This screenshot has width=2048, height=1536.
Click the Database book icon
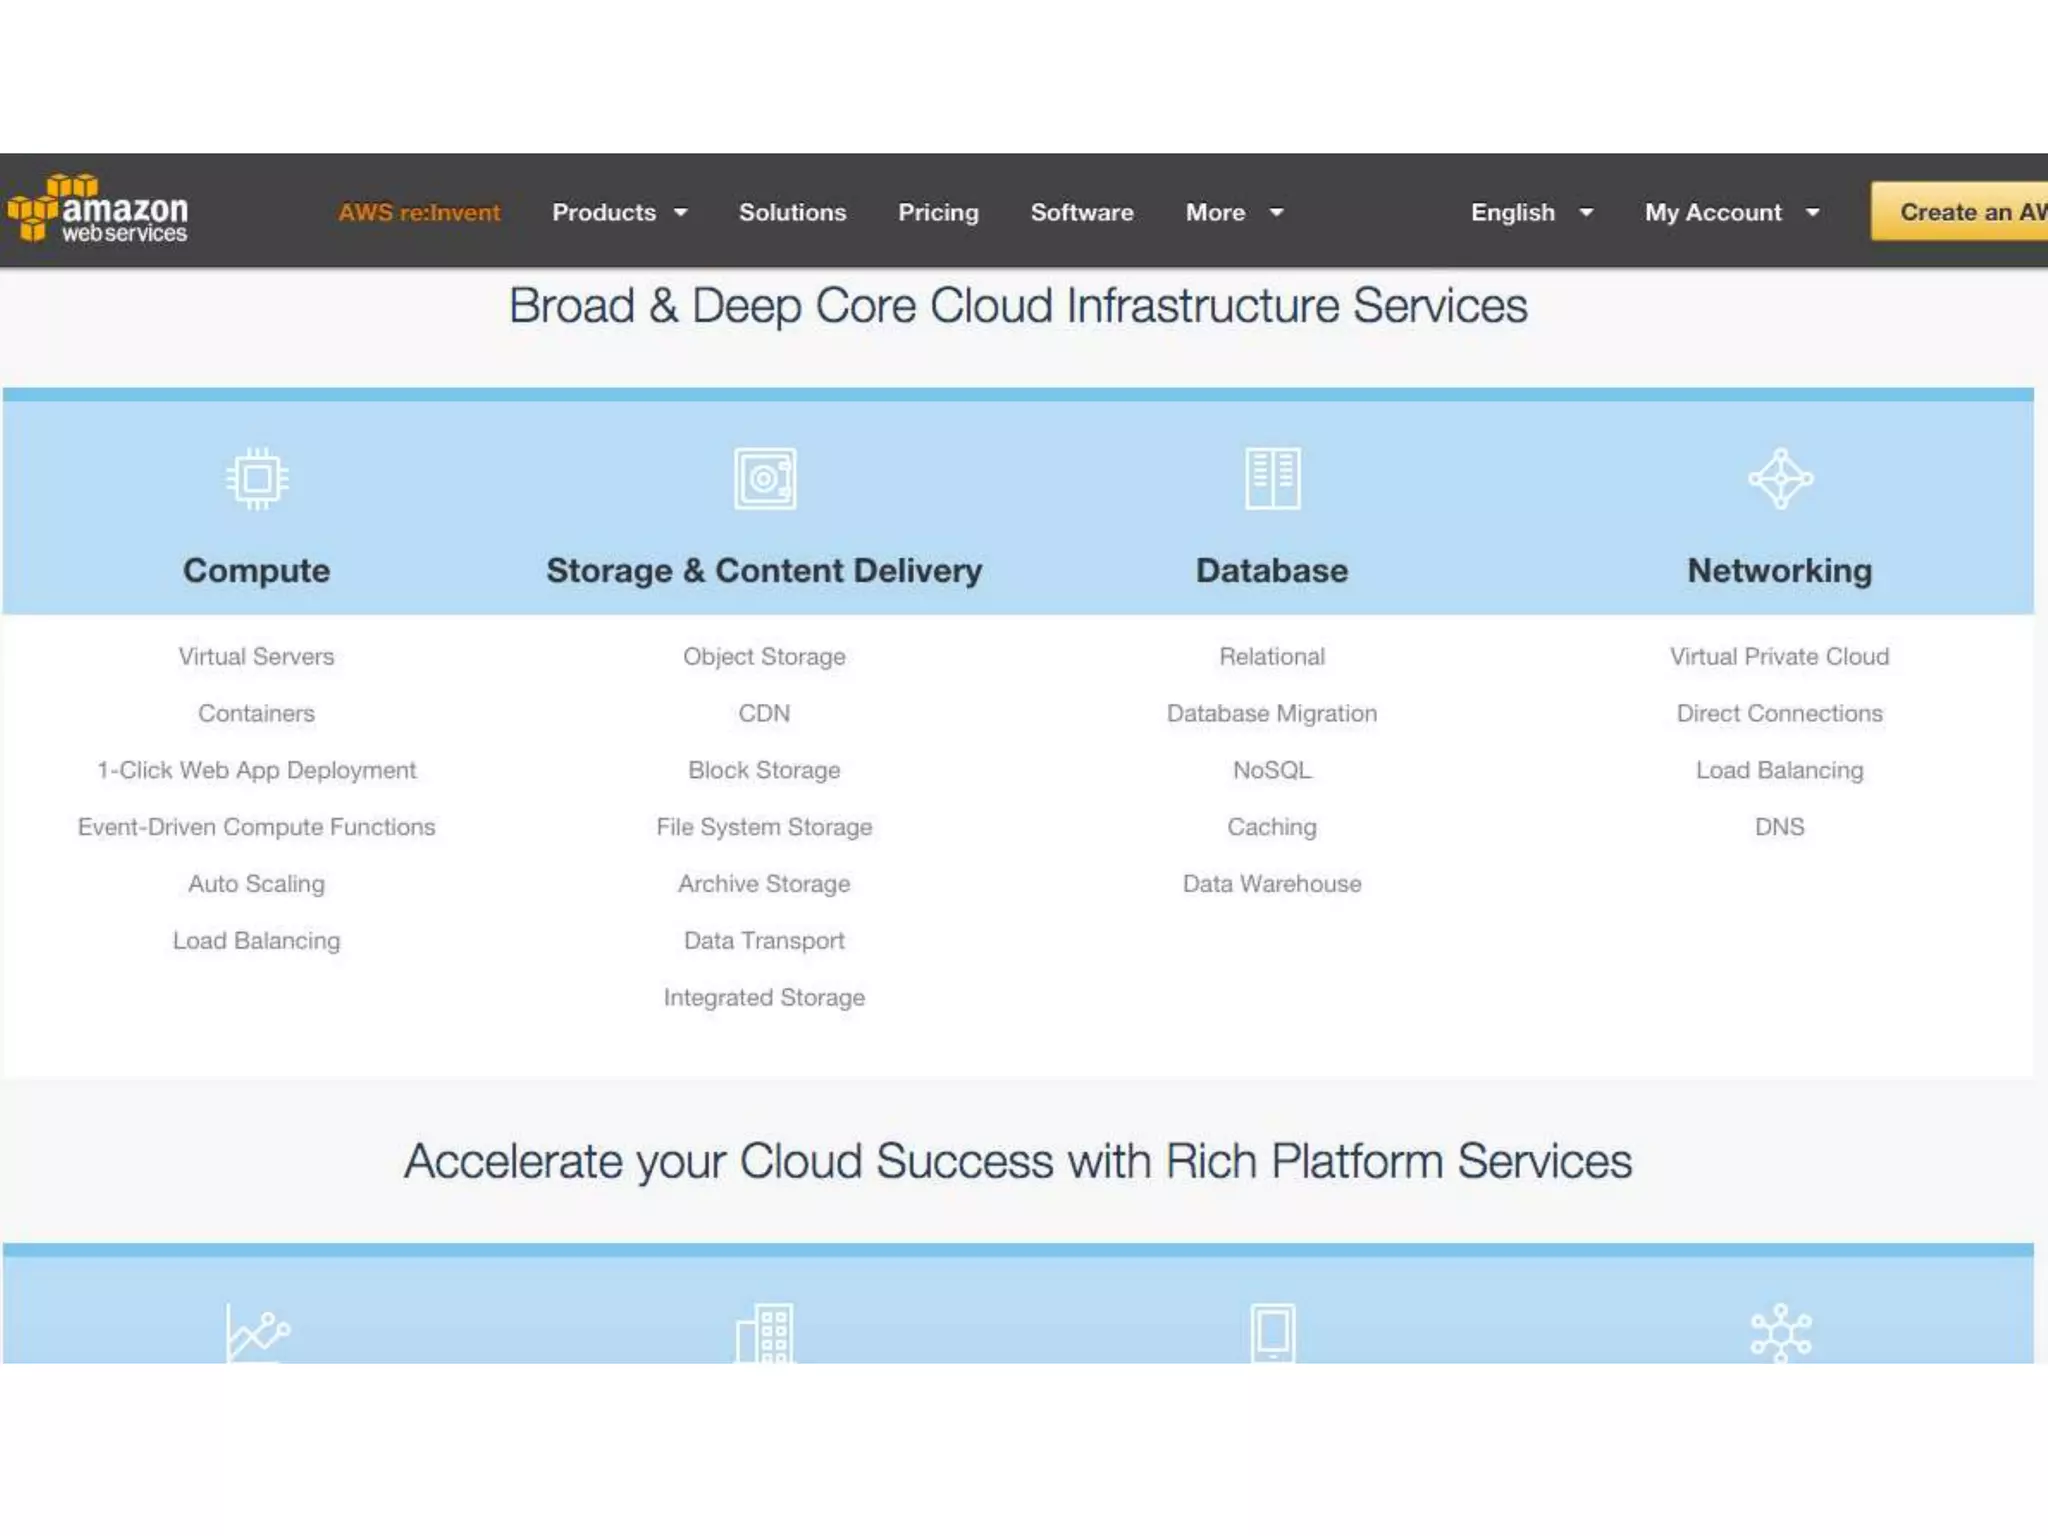click(1272, 479)
